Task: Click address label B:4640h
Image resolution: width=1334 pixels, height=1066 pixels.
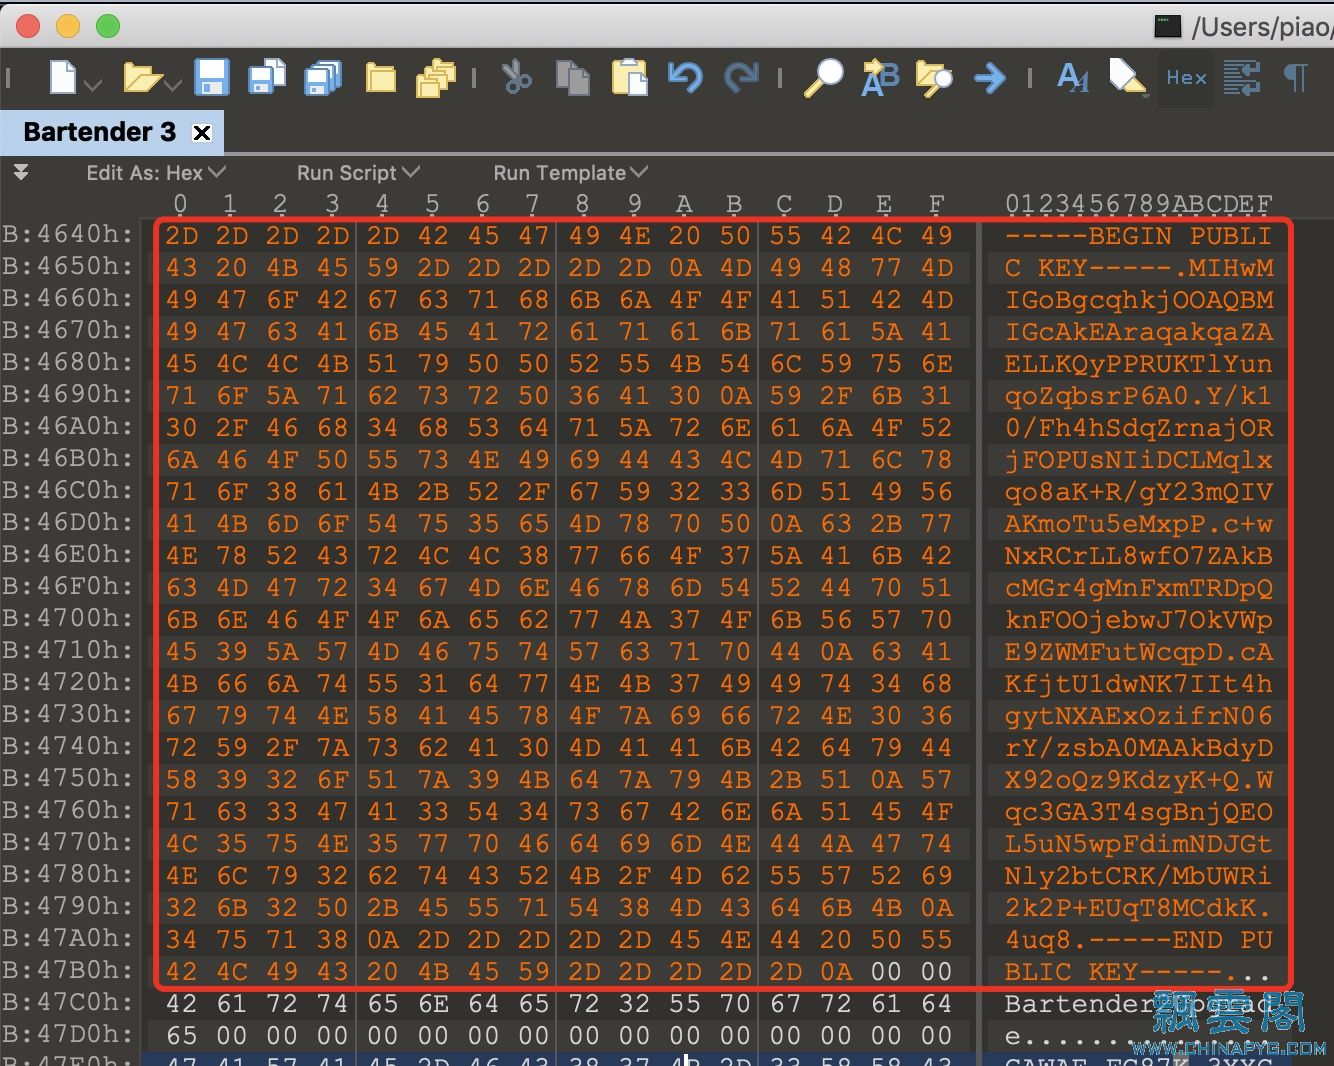Action: (68, 235)
